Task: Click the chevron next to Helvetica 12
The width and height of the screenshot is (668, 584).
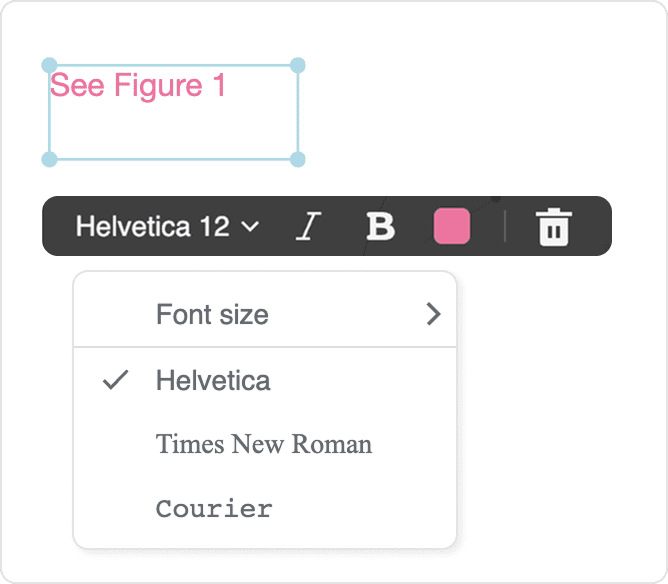Action: coord(251,227)
